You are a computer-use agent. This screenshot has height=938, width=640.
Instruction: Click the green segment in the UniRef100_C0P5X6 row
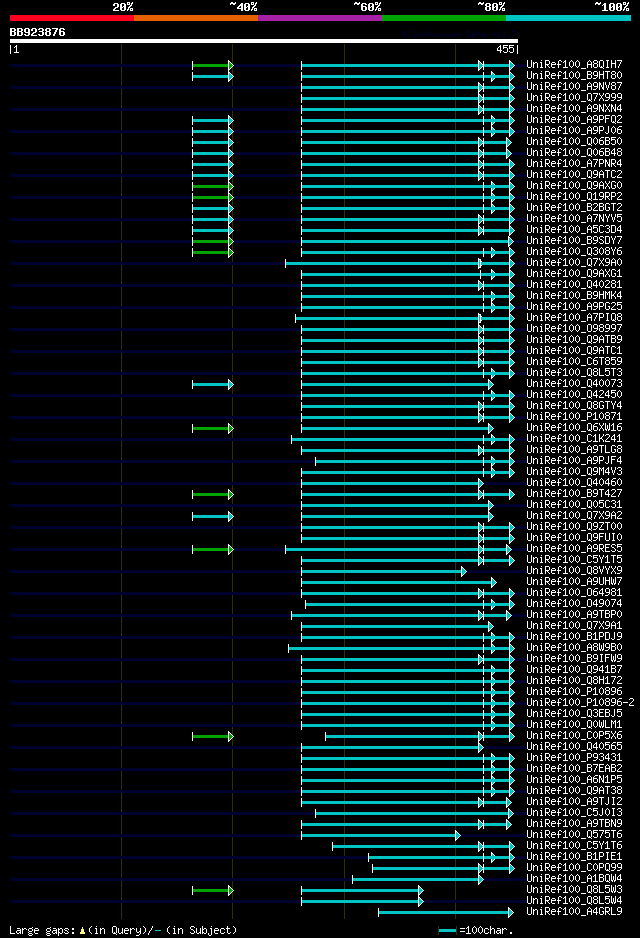(212, 736)
